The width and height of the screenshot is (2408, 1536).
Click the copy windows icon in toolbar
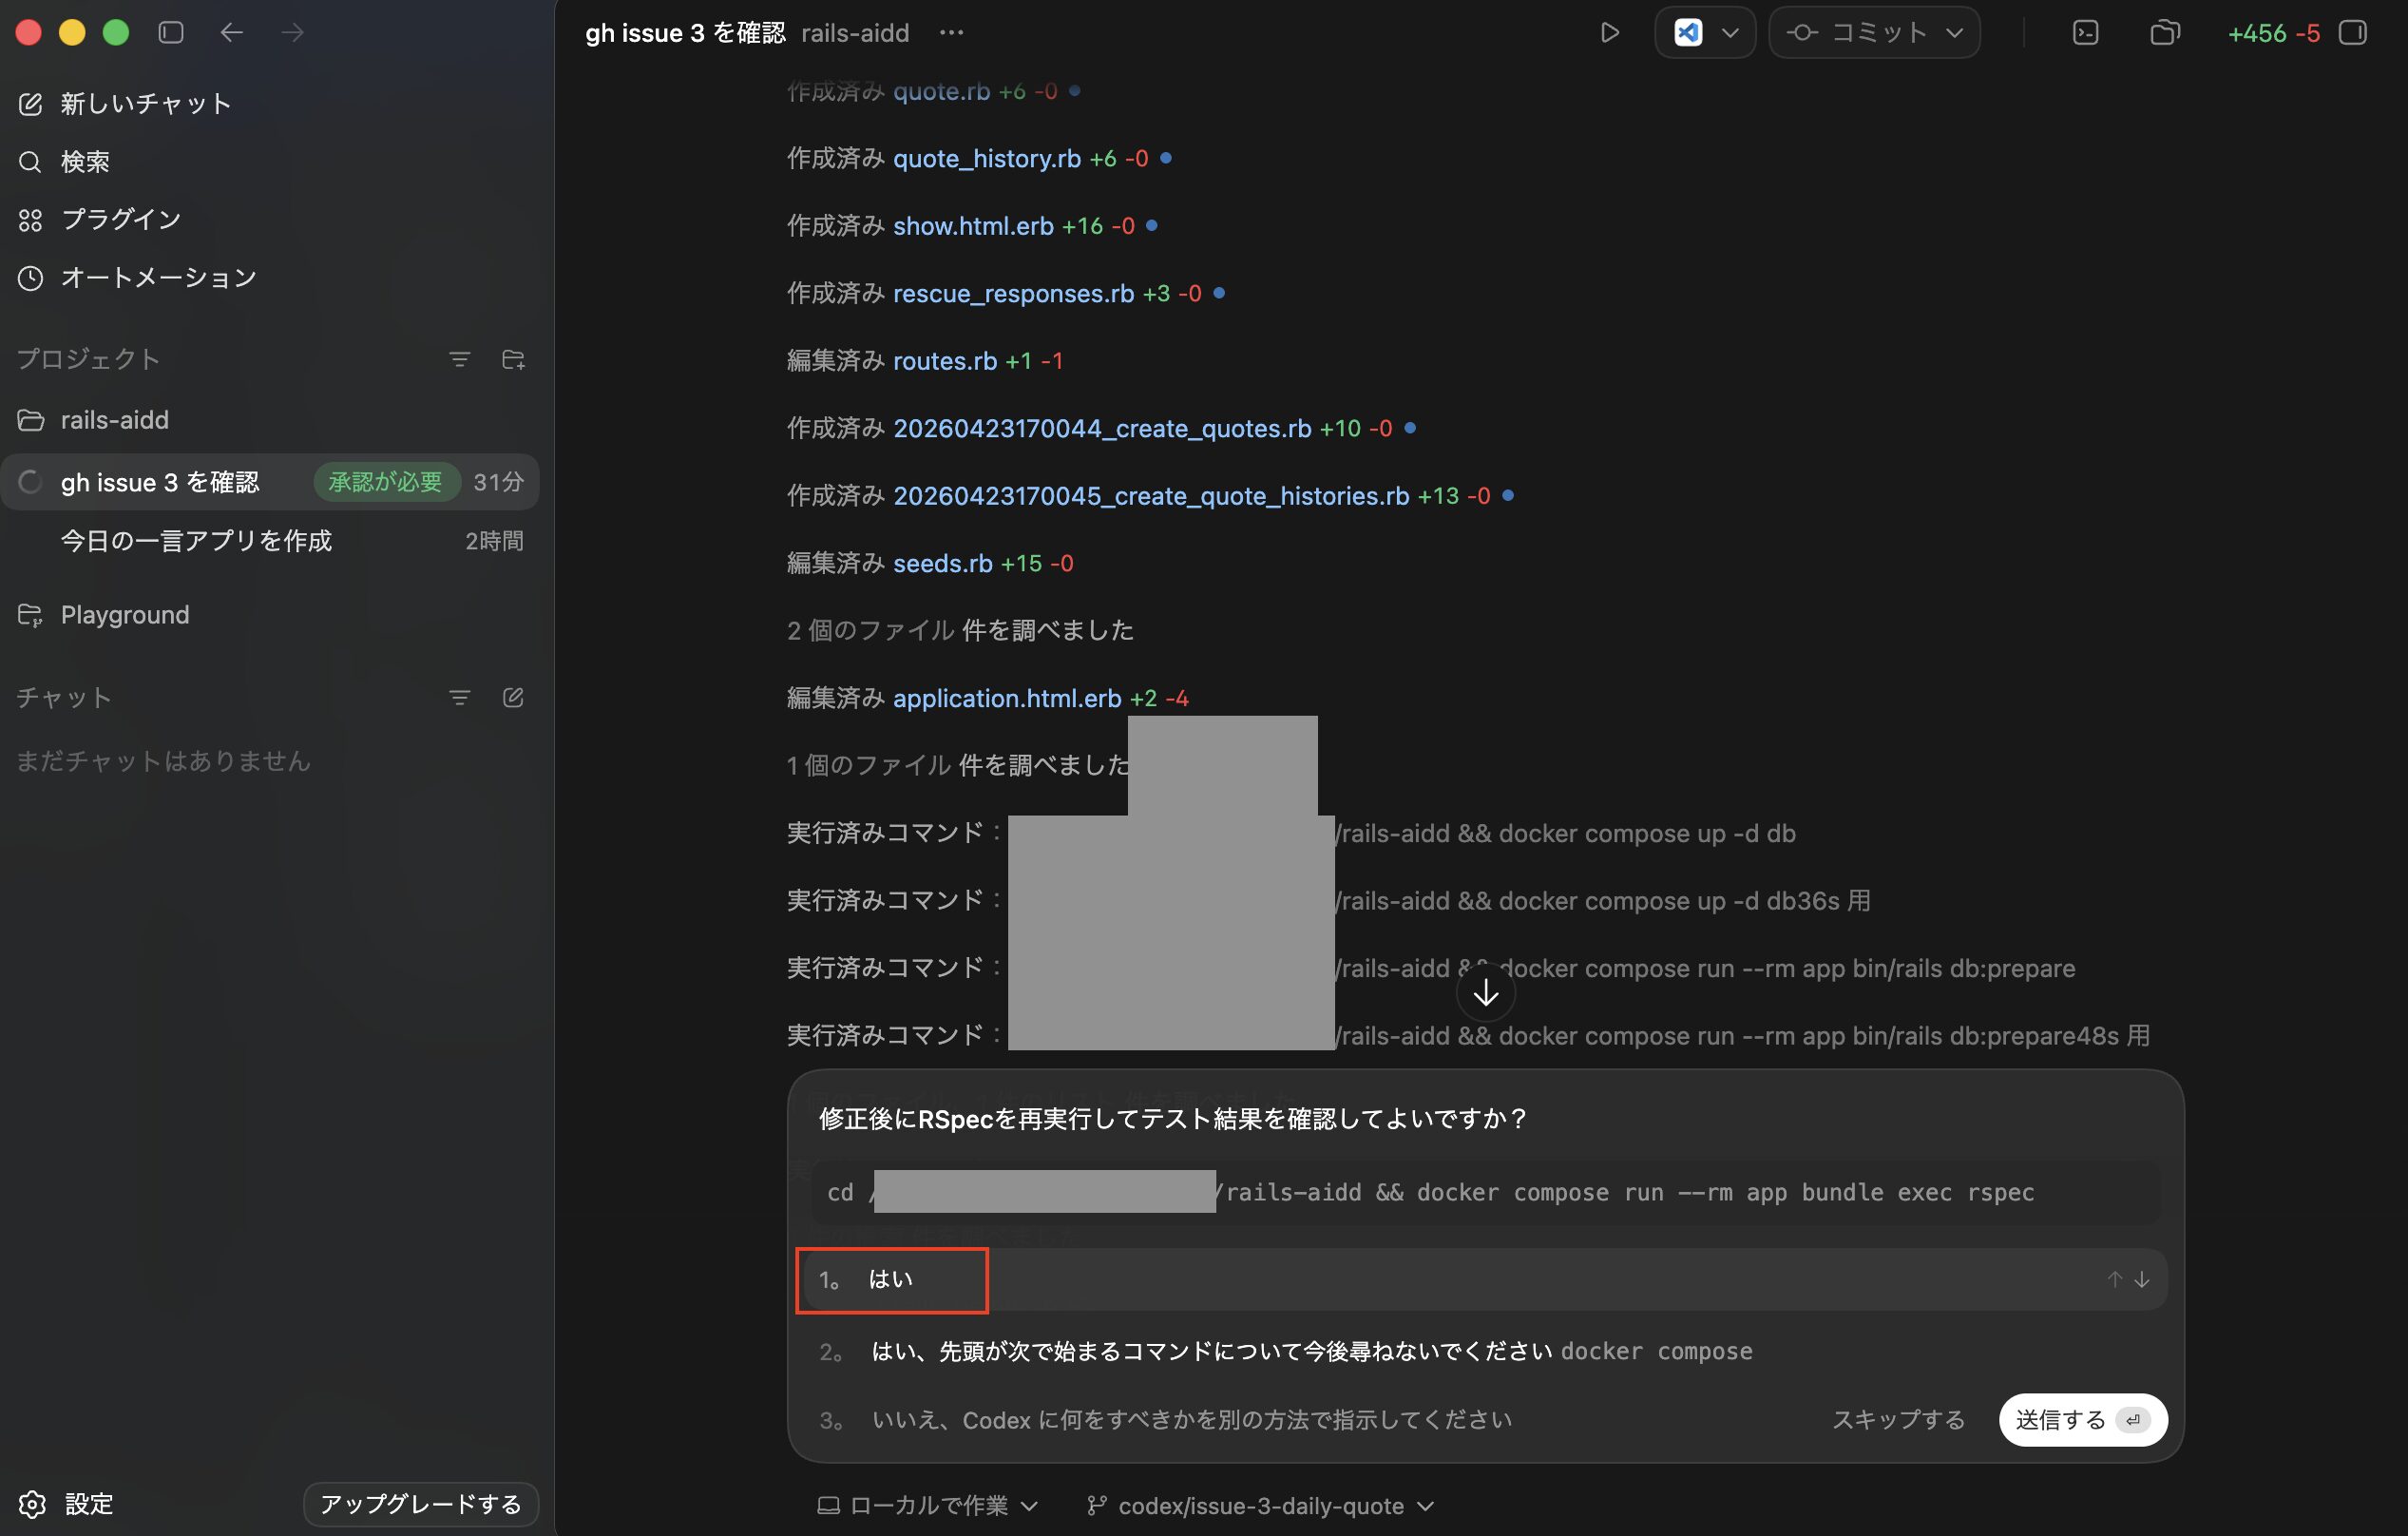coord(2164,33)
